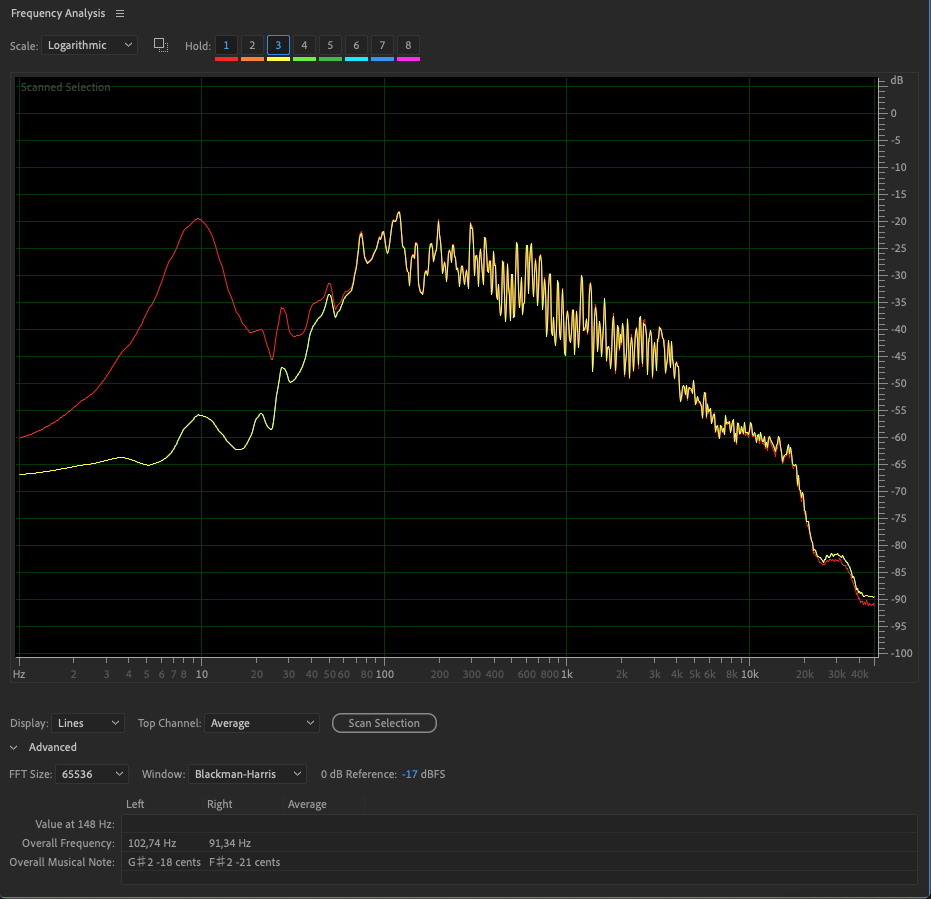Click the -17 dB reference value
931x899 pixels.
tap(410, 774)
